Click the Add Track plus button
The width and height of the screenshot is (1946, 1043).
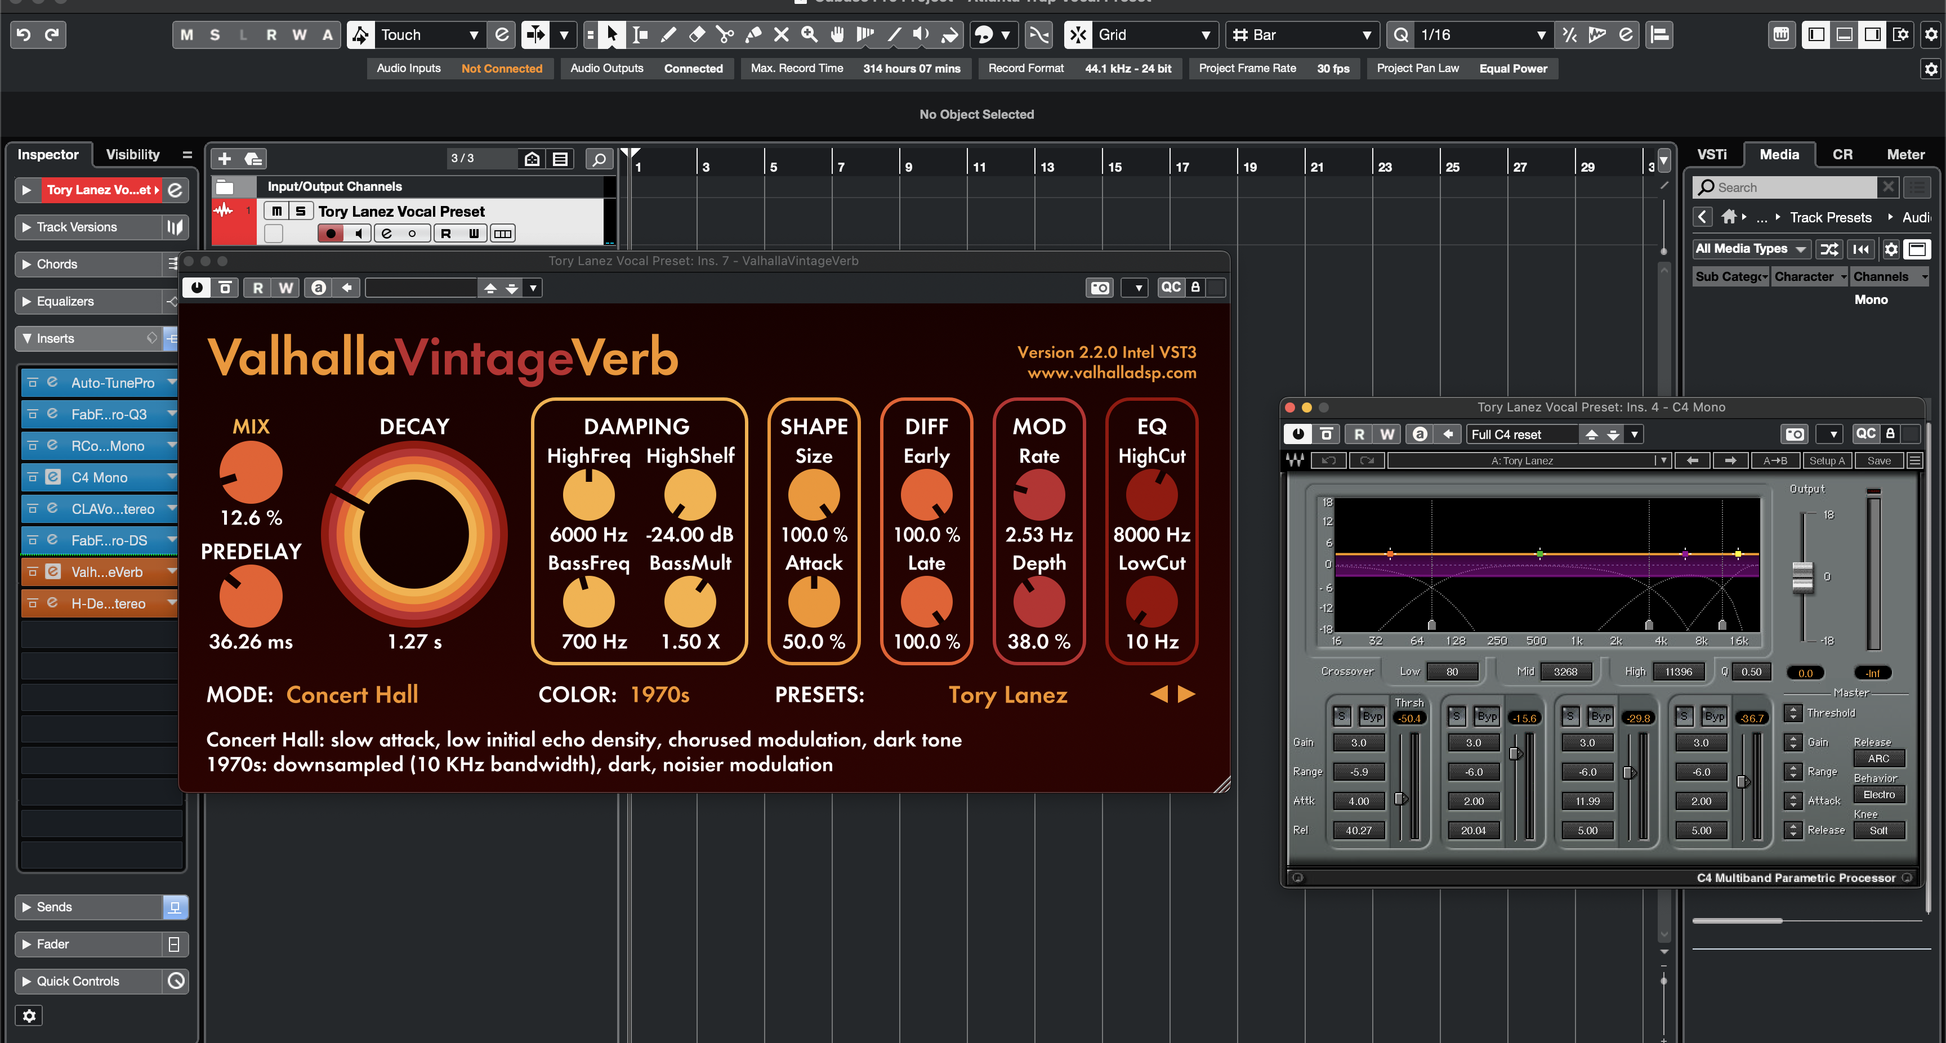point(224,159)
